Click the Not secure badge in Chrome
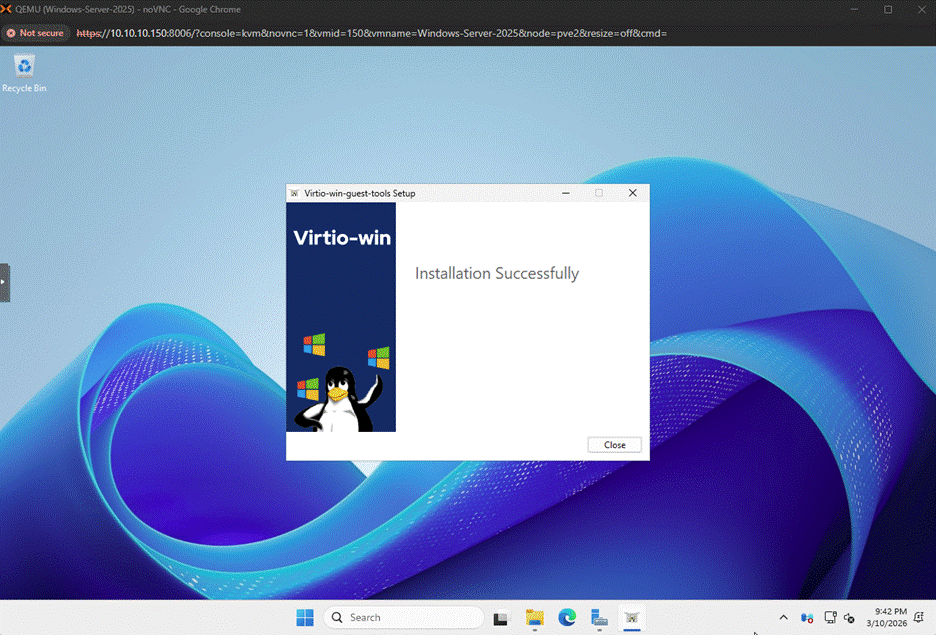Screen dimensions: 936x635 point(35,33)
